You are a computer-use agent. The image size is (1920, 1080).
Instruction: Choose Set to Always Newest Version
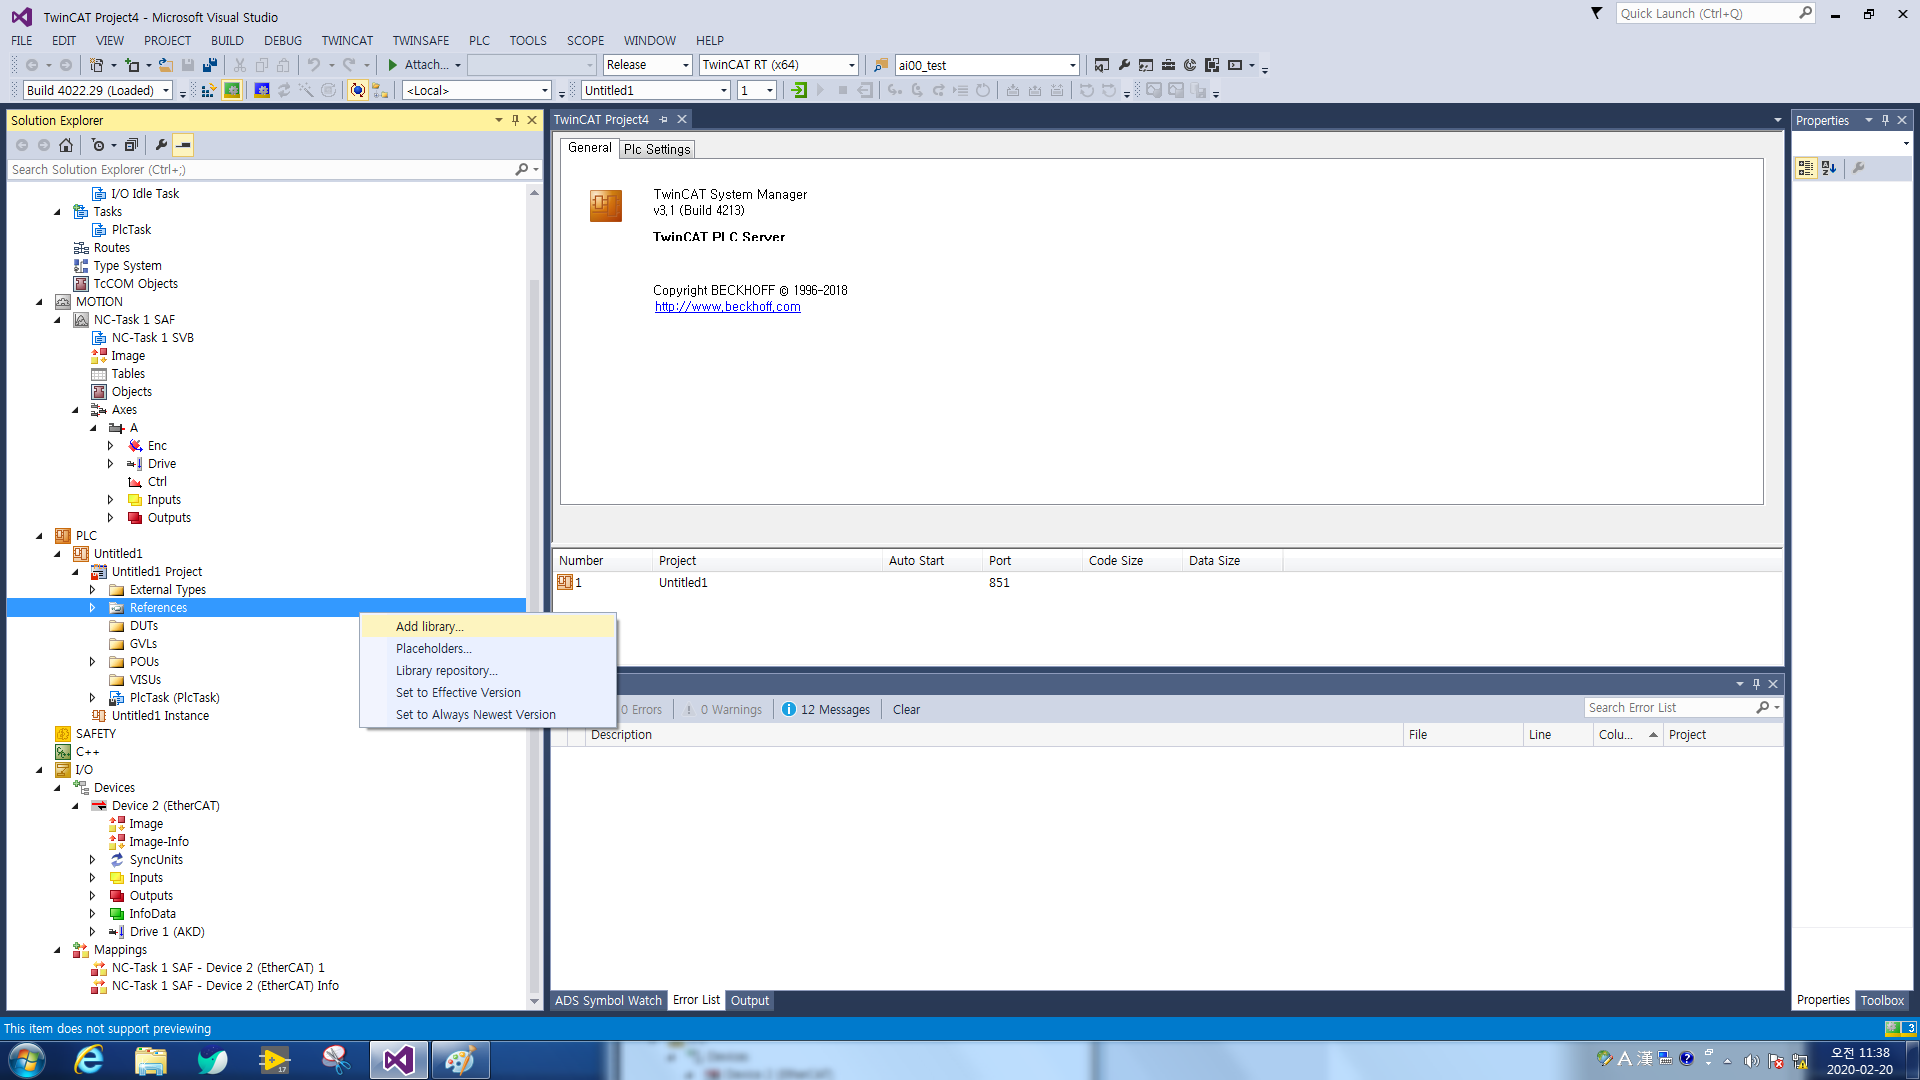click(x=488, y=715)
